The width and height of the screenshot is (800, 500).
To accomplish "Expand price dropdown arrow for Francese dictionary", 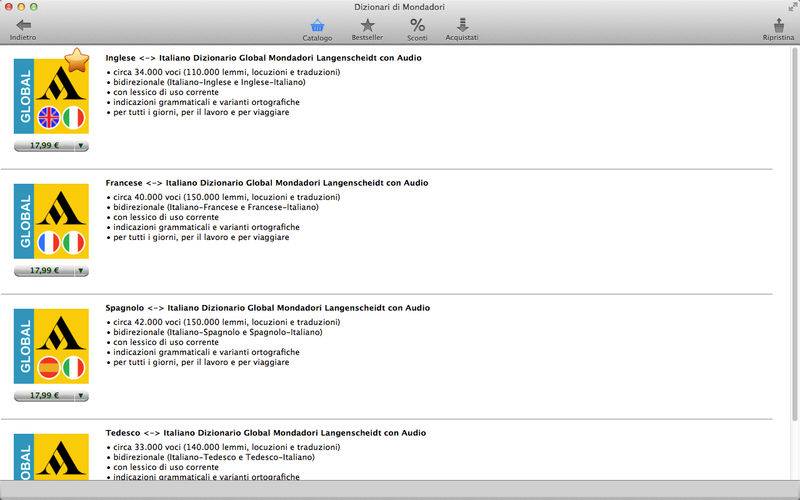I will pyautogui.click(x=81, y=271).
